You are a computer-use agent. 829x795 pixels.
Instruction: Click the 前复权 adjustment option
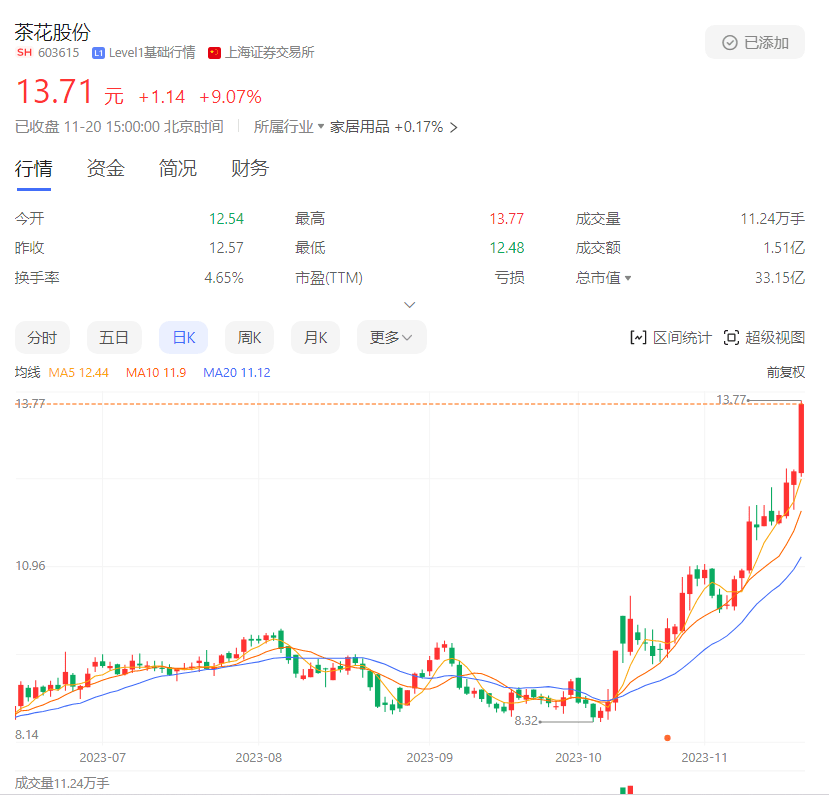pos(785,372)
